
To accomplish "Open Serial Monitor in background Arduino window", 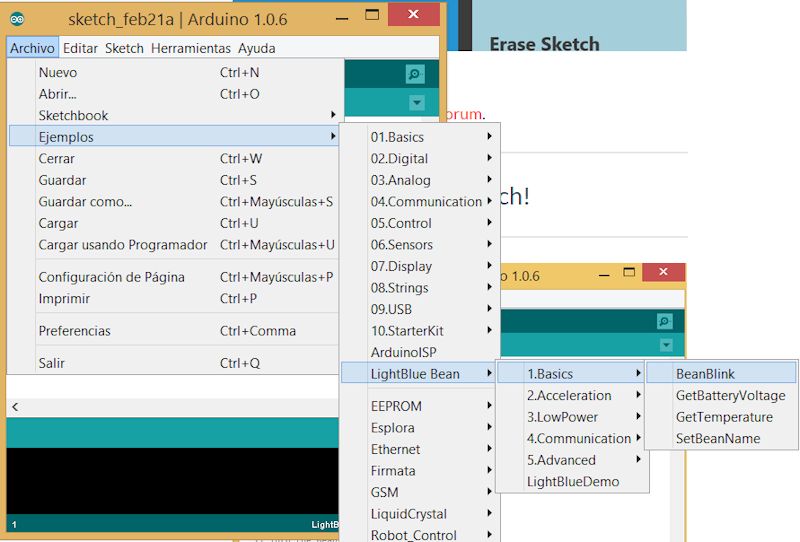I will [x=664, y=321].
